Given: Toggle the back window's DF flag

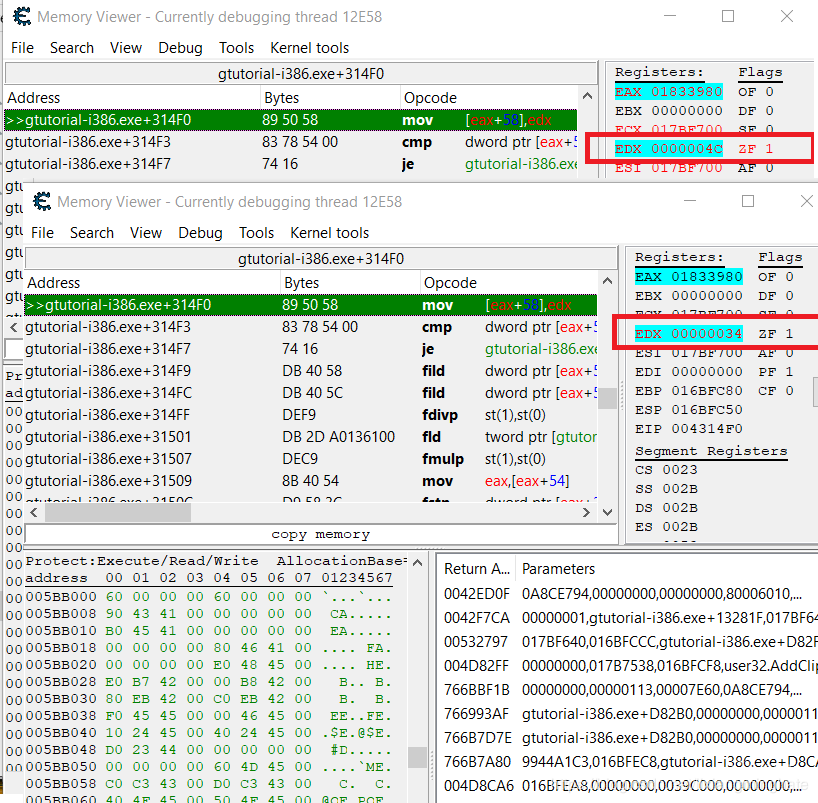Looking at the screenshot, I should click(x=756, y=111).
